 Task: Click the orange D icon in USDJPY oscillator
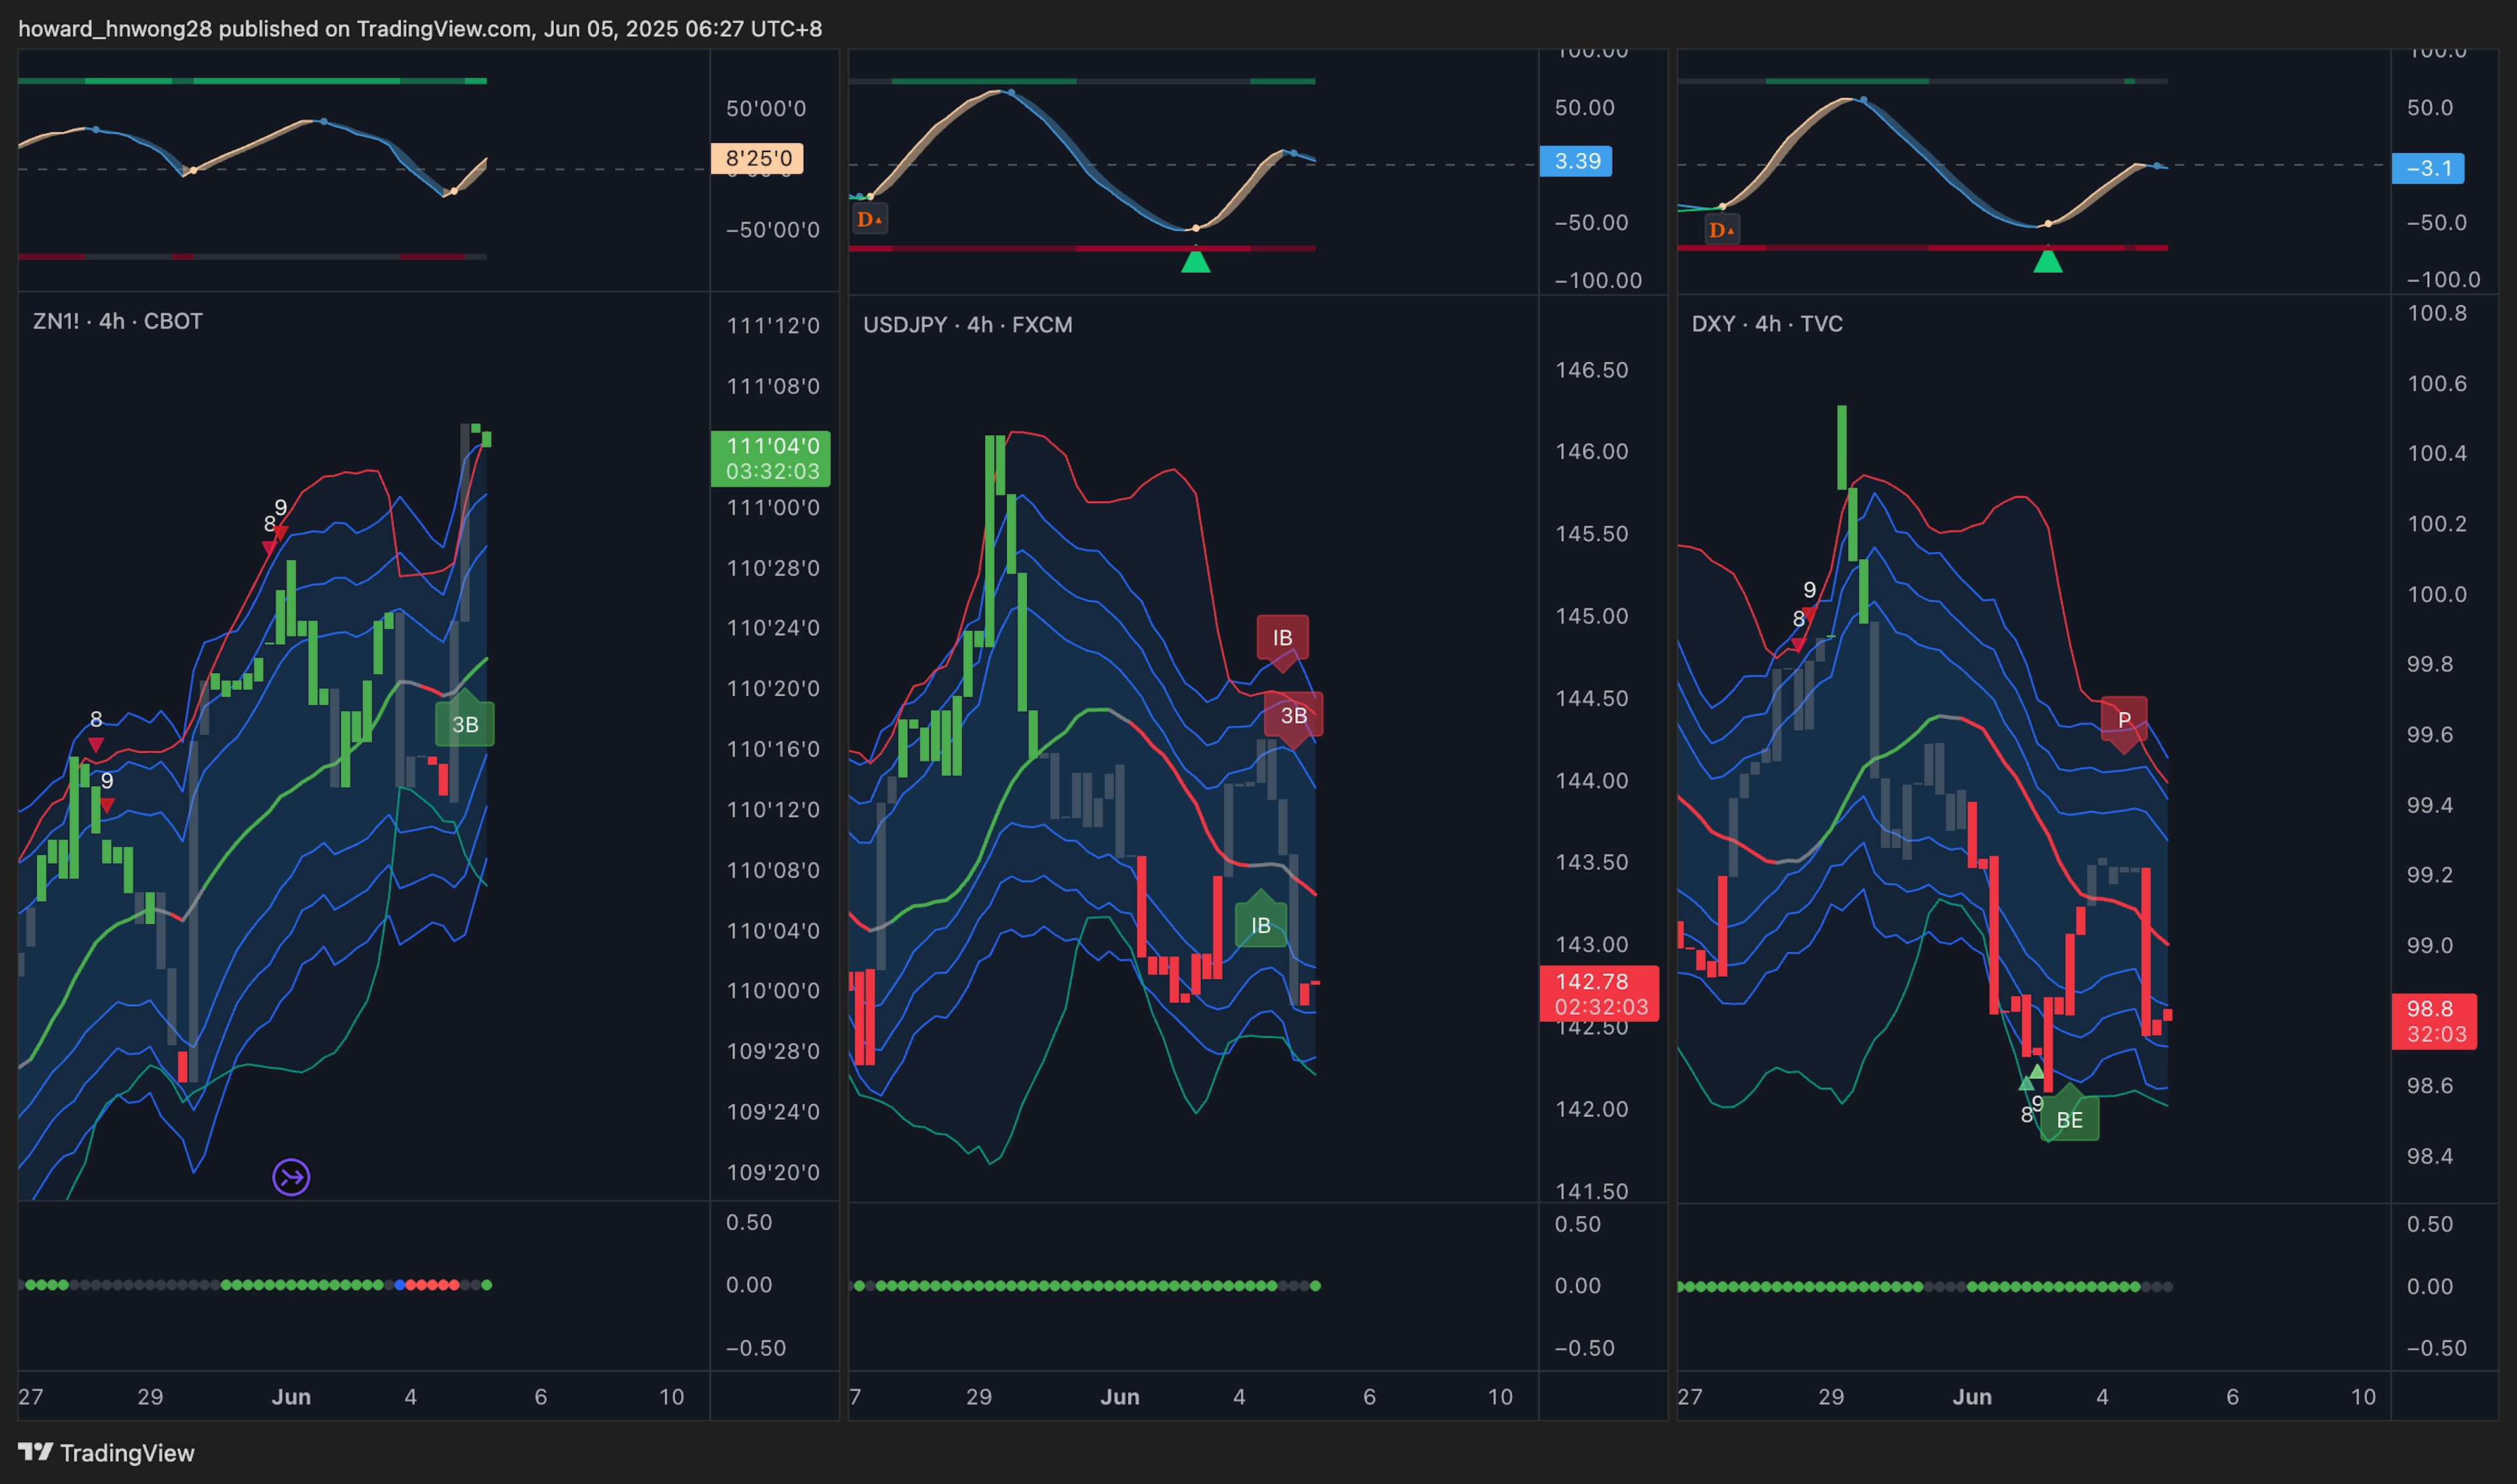point(869,219)
